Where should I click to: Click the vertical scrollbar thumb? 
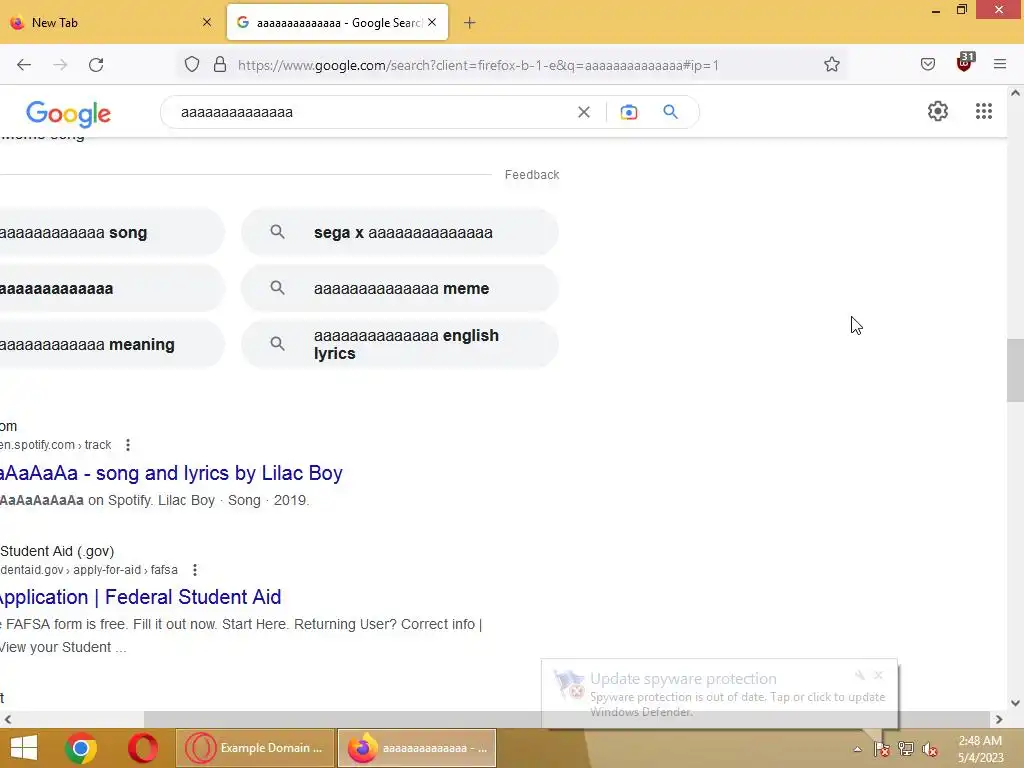pos(1015,370)
